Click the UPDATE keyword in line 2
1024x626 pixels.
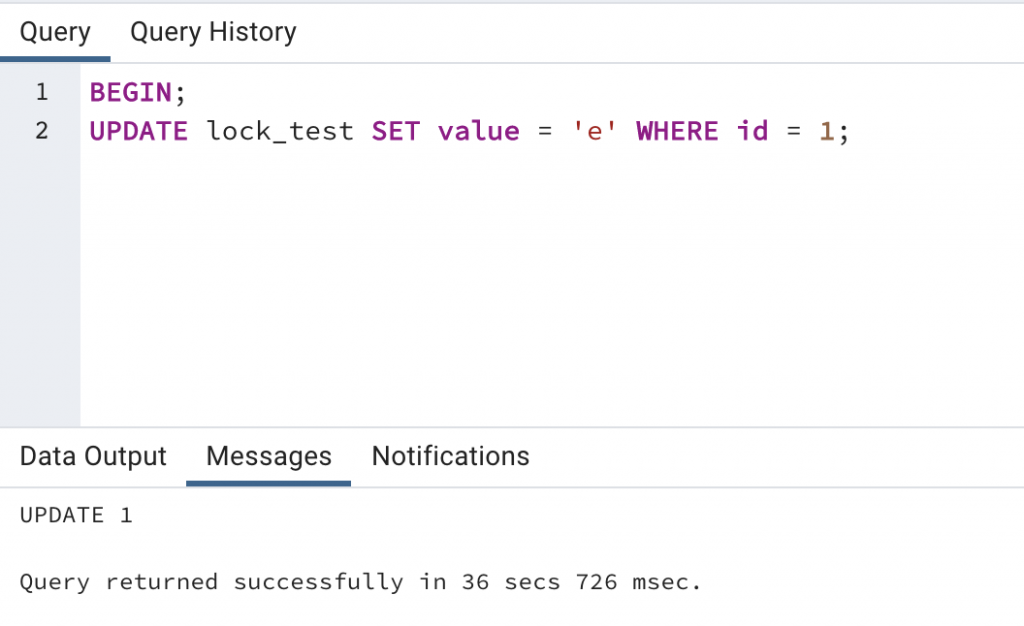click(x=138, y=131)
